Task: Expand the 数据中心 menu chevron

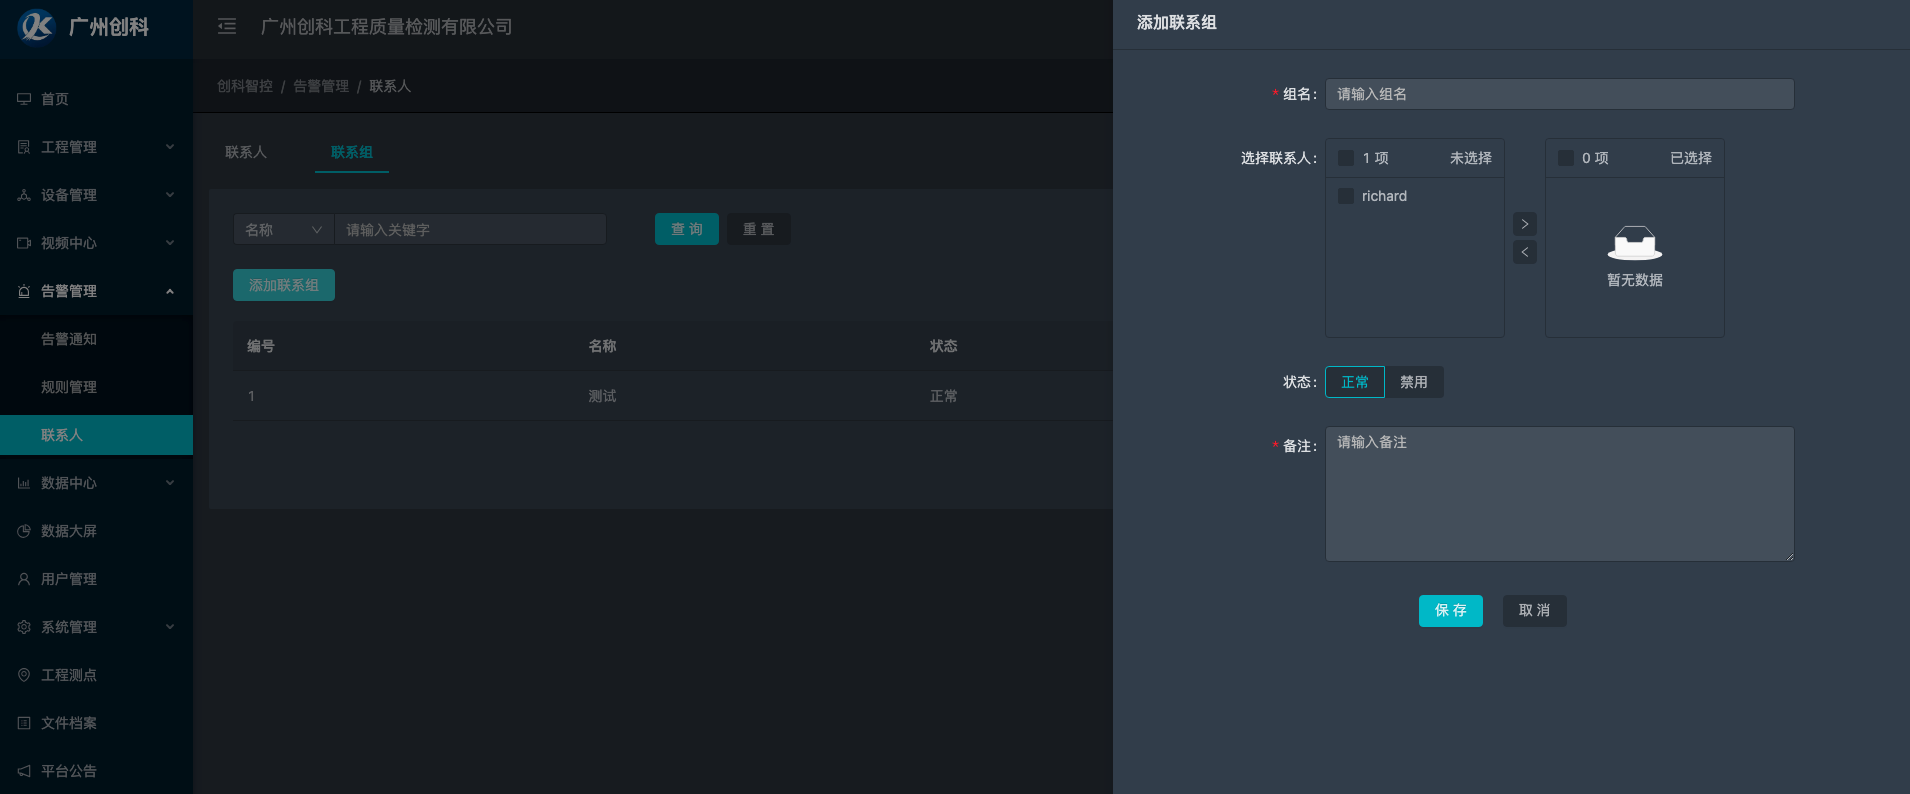Action: point(170,483)
